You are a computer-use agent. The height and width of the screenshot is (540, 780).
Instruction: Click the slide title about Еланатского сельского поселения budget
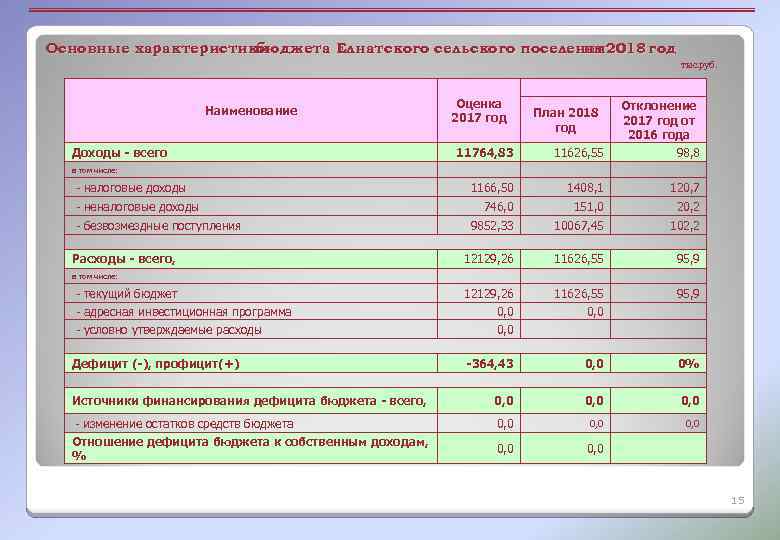click(x=361, y=48)
